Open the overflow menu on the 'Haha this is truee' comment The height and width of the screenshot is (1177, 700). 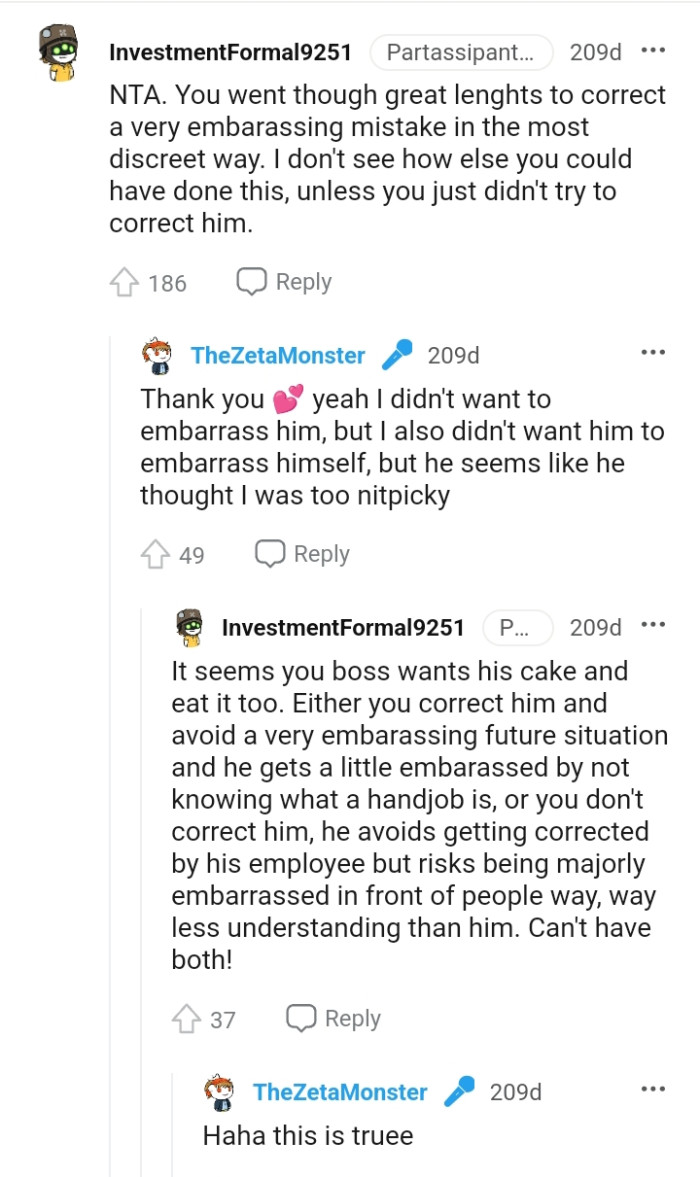(654, 1088)
